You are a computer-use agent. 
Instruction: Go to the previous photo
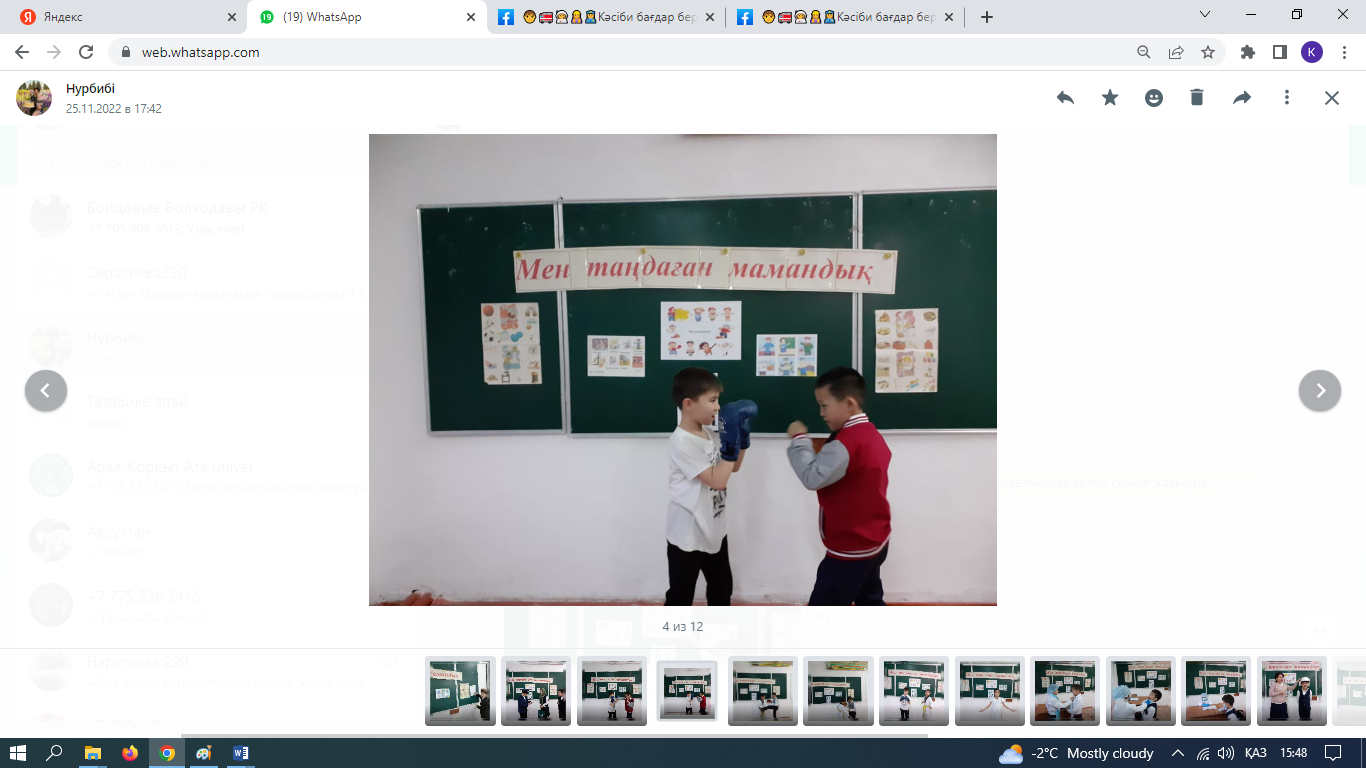(46, 391)
